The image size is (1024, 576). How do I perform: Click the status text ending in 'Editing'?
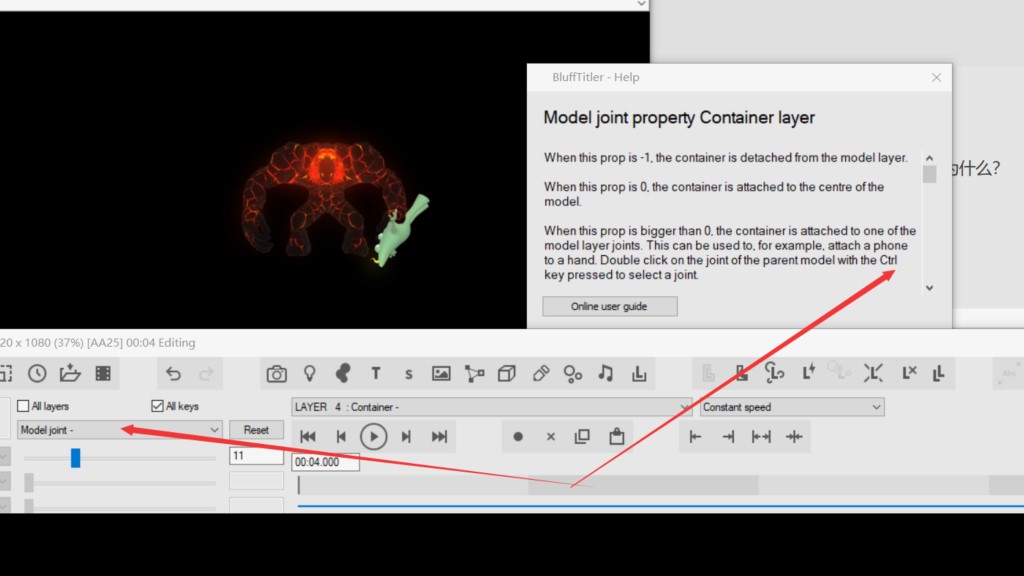pyautogui.click(x=98, y=342)
